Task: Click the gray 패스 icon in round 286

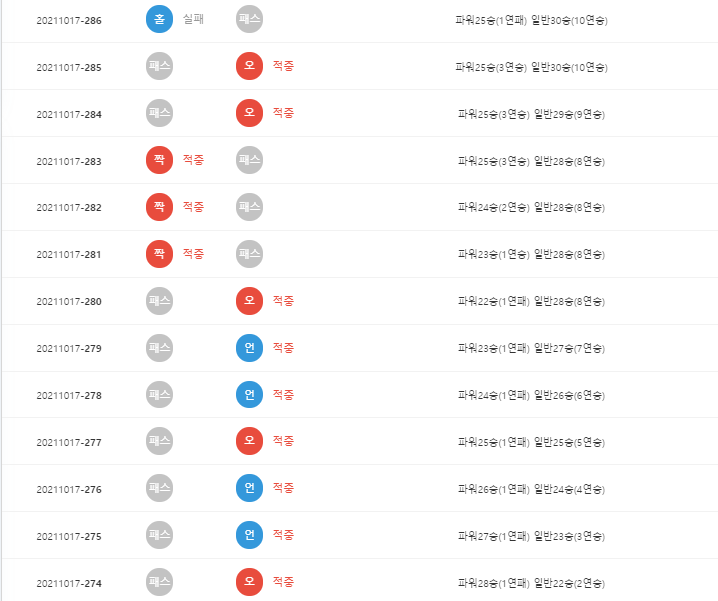Action: coord(250,19)
